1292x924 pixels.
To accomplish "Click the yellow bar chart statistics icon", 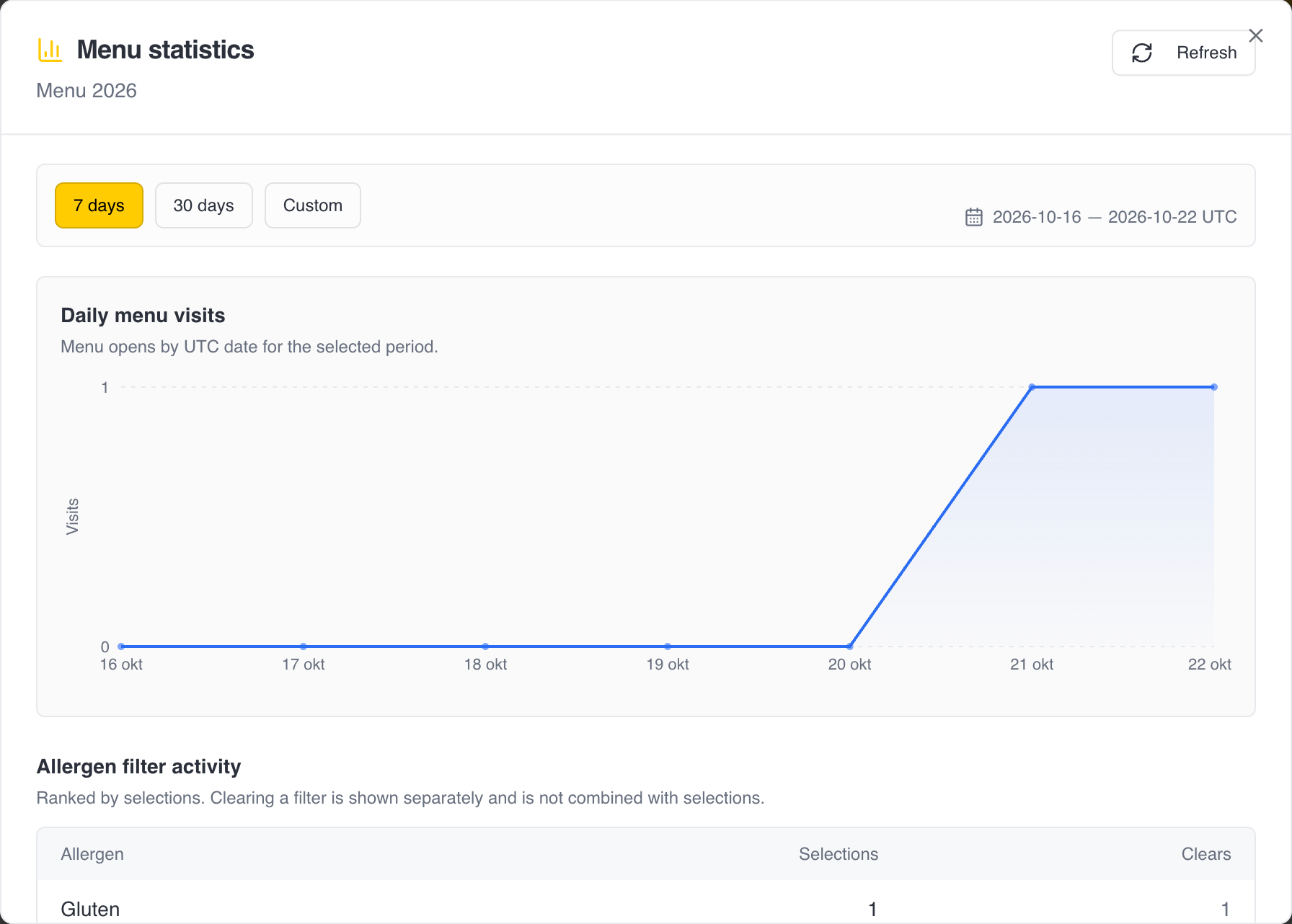I will pos(49,49).
